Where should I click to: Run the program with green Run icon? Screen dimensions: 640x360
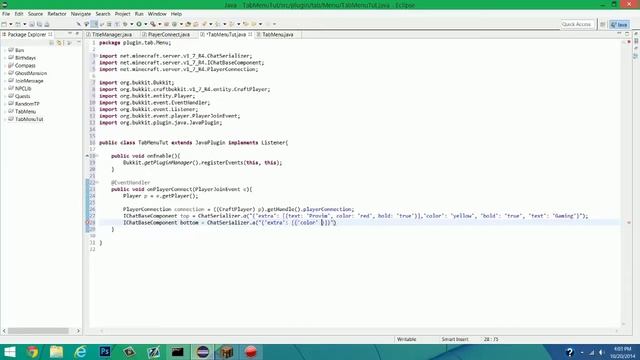(x=139, y=24)
